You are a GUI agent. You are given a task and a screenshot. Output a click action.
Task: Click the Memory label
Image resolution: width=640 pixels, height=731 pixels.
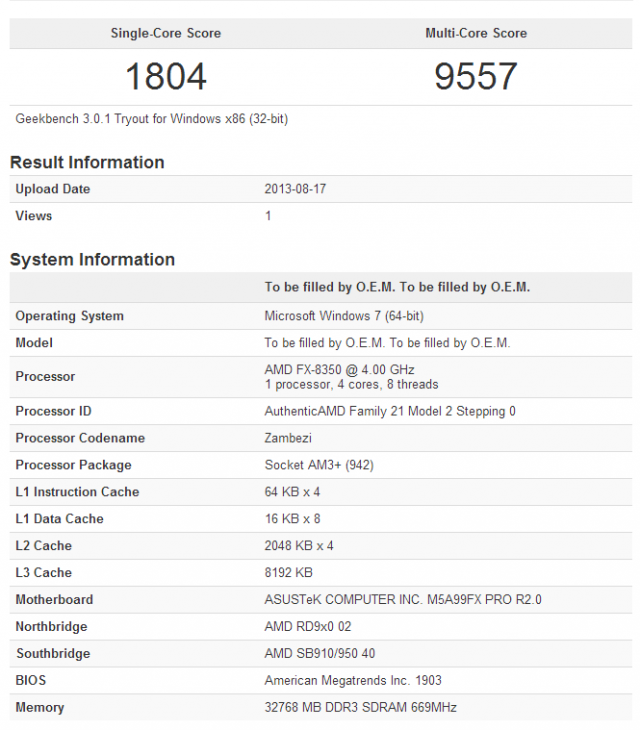click(x=40, y=707)
